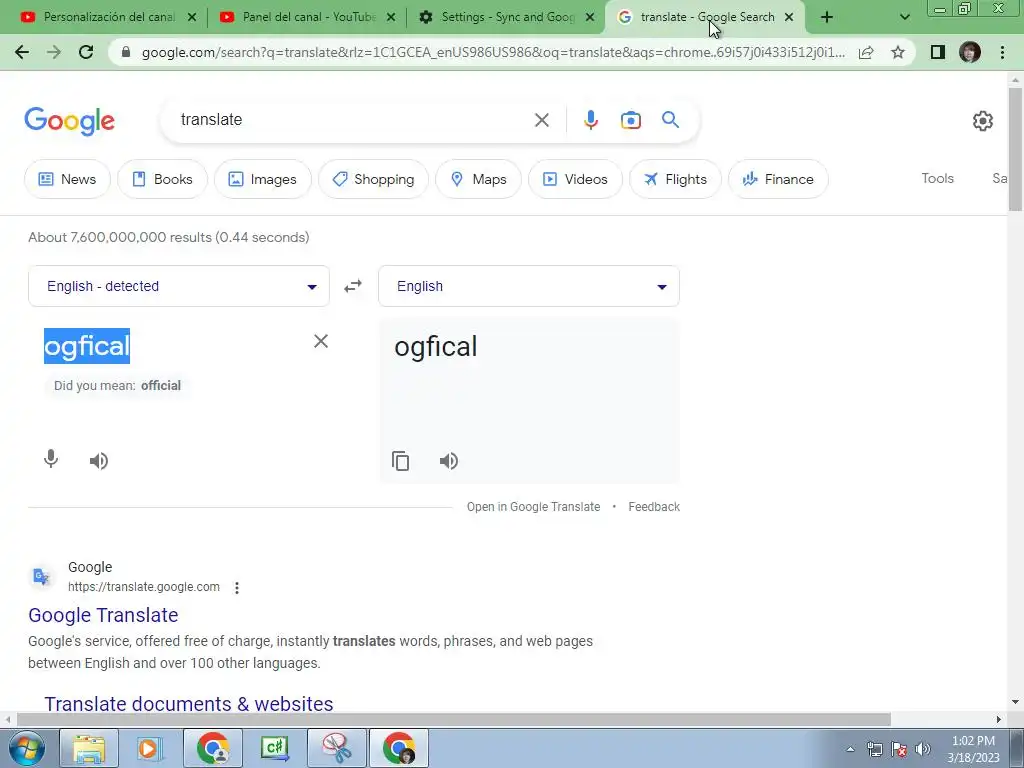1024x768 pixels.
Task: Switch to Settings - Sync and Google tab
Action: 507,17
